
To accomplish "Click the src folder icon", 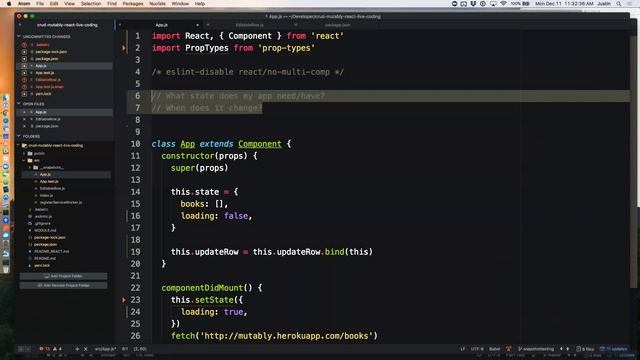I will tap(30, 160).
